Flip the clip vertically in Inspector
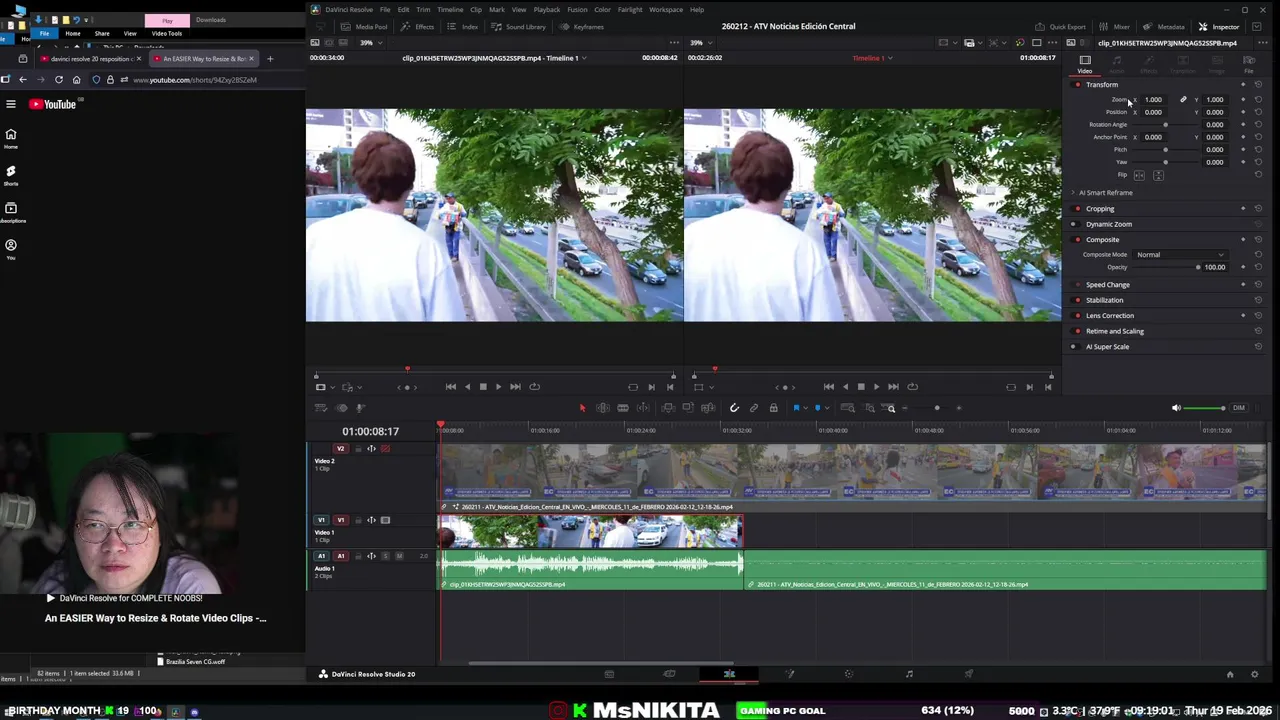 click(x=1158, y=175)
